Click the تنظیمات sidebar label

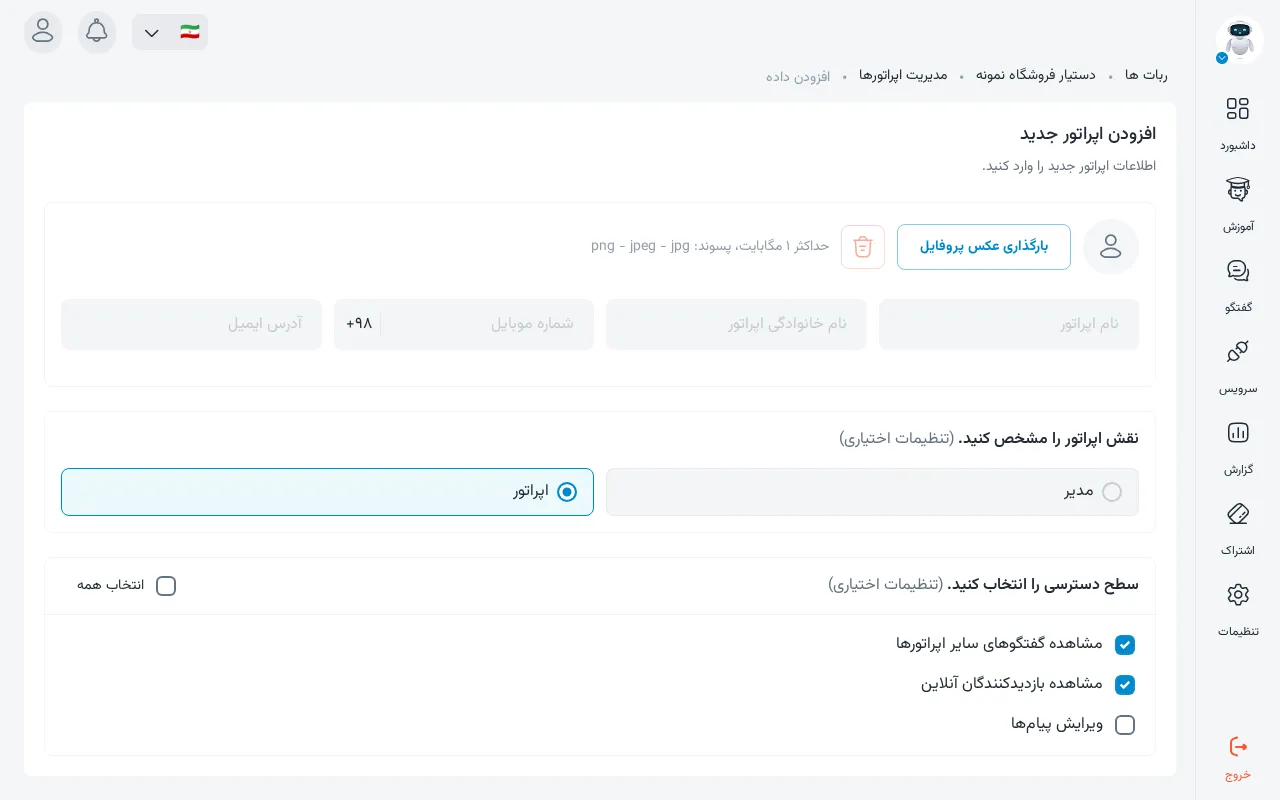coord(1238,631)
